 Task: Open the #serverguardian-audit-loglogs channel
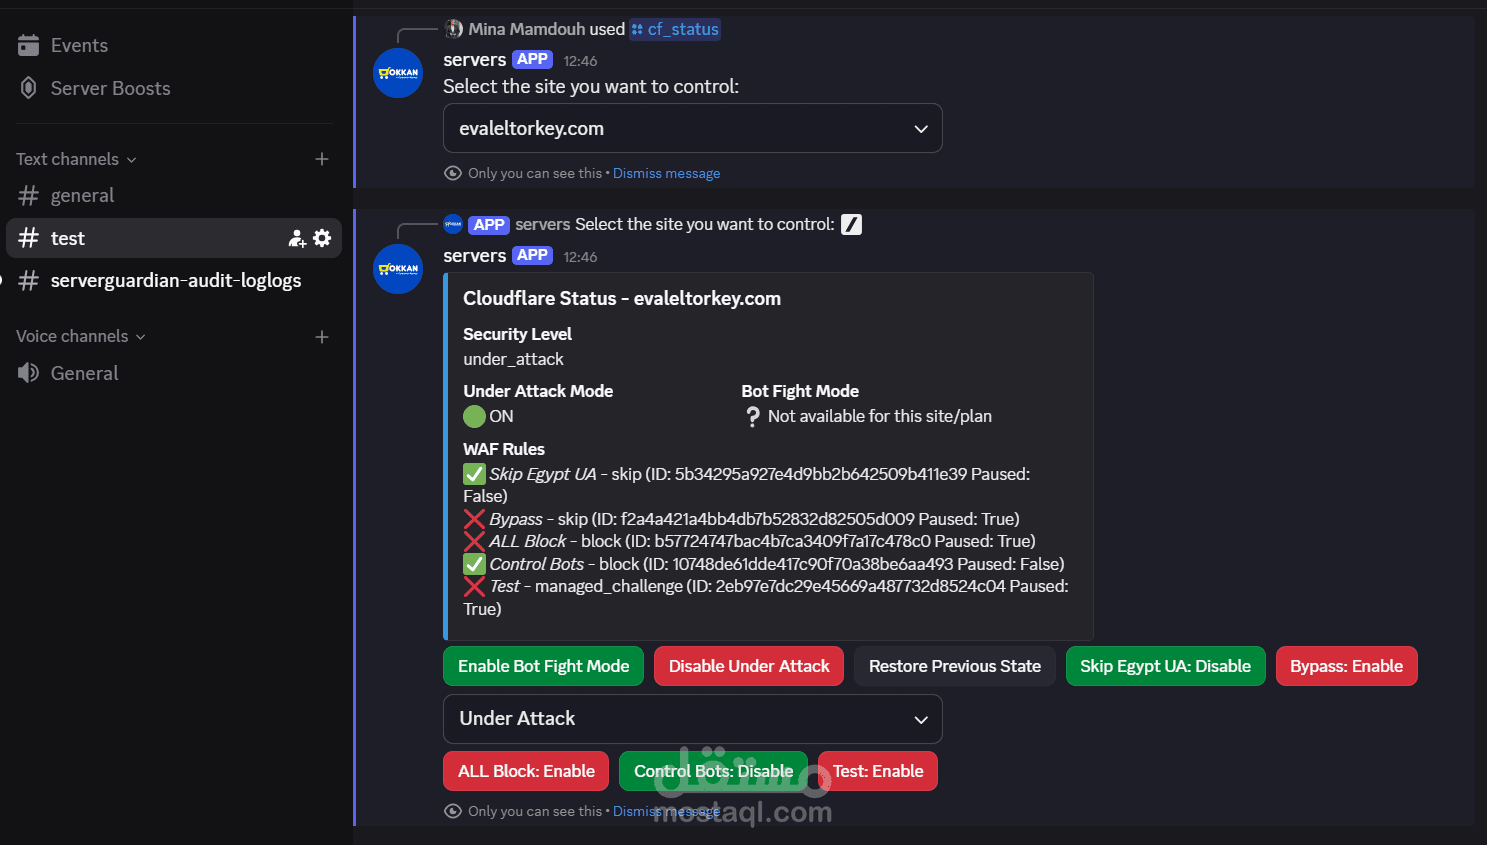click(176, 280)
